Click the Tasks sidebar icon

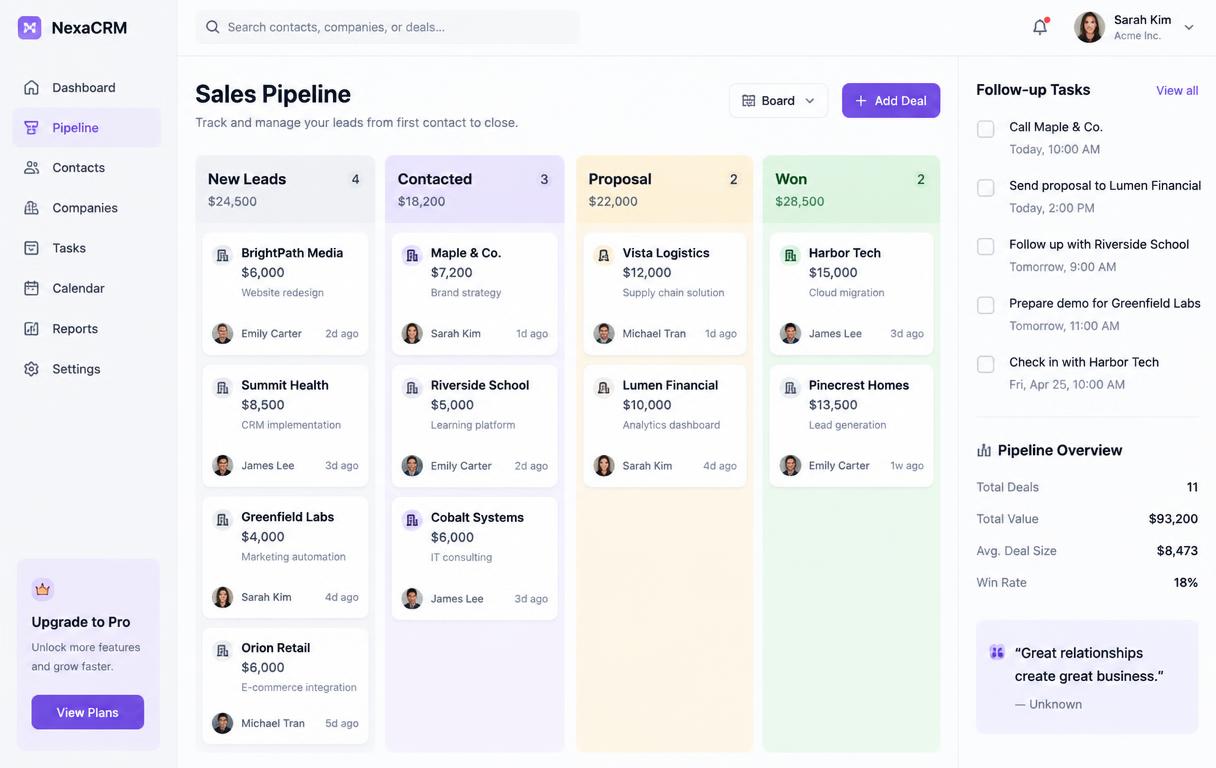[32, 248]
